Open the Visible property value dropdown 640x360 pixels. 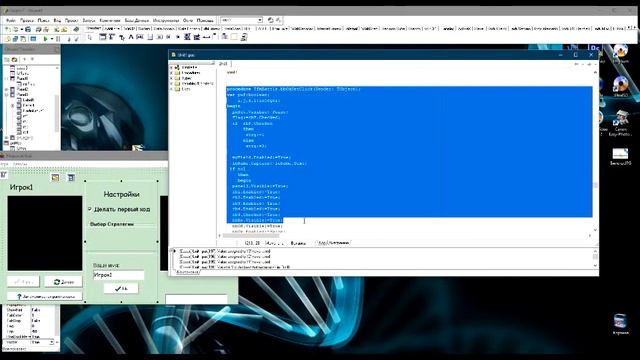pyautogui.click(x=51, y=342)
